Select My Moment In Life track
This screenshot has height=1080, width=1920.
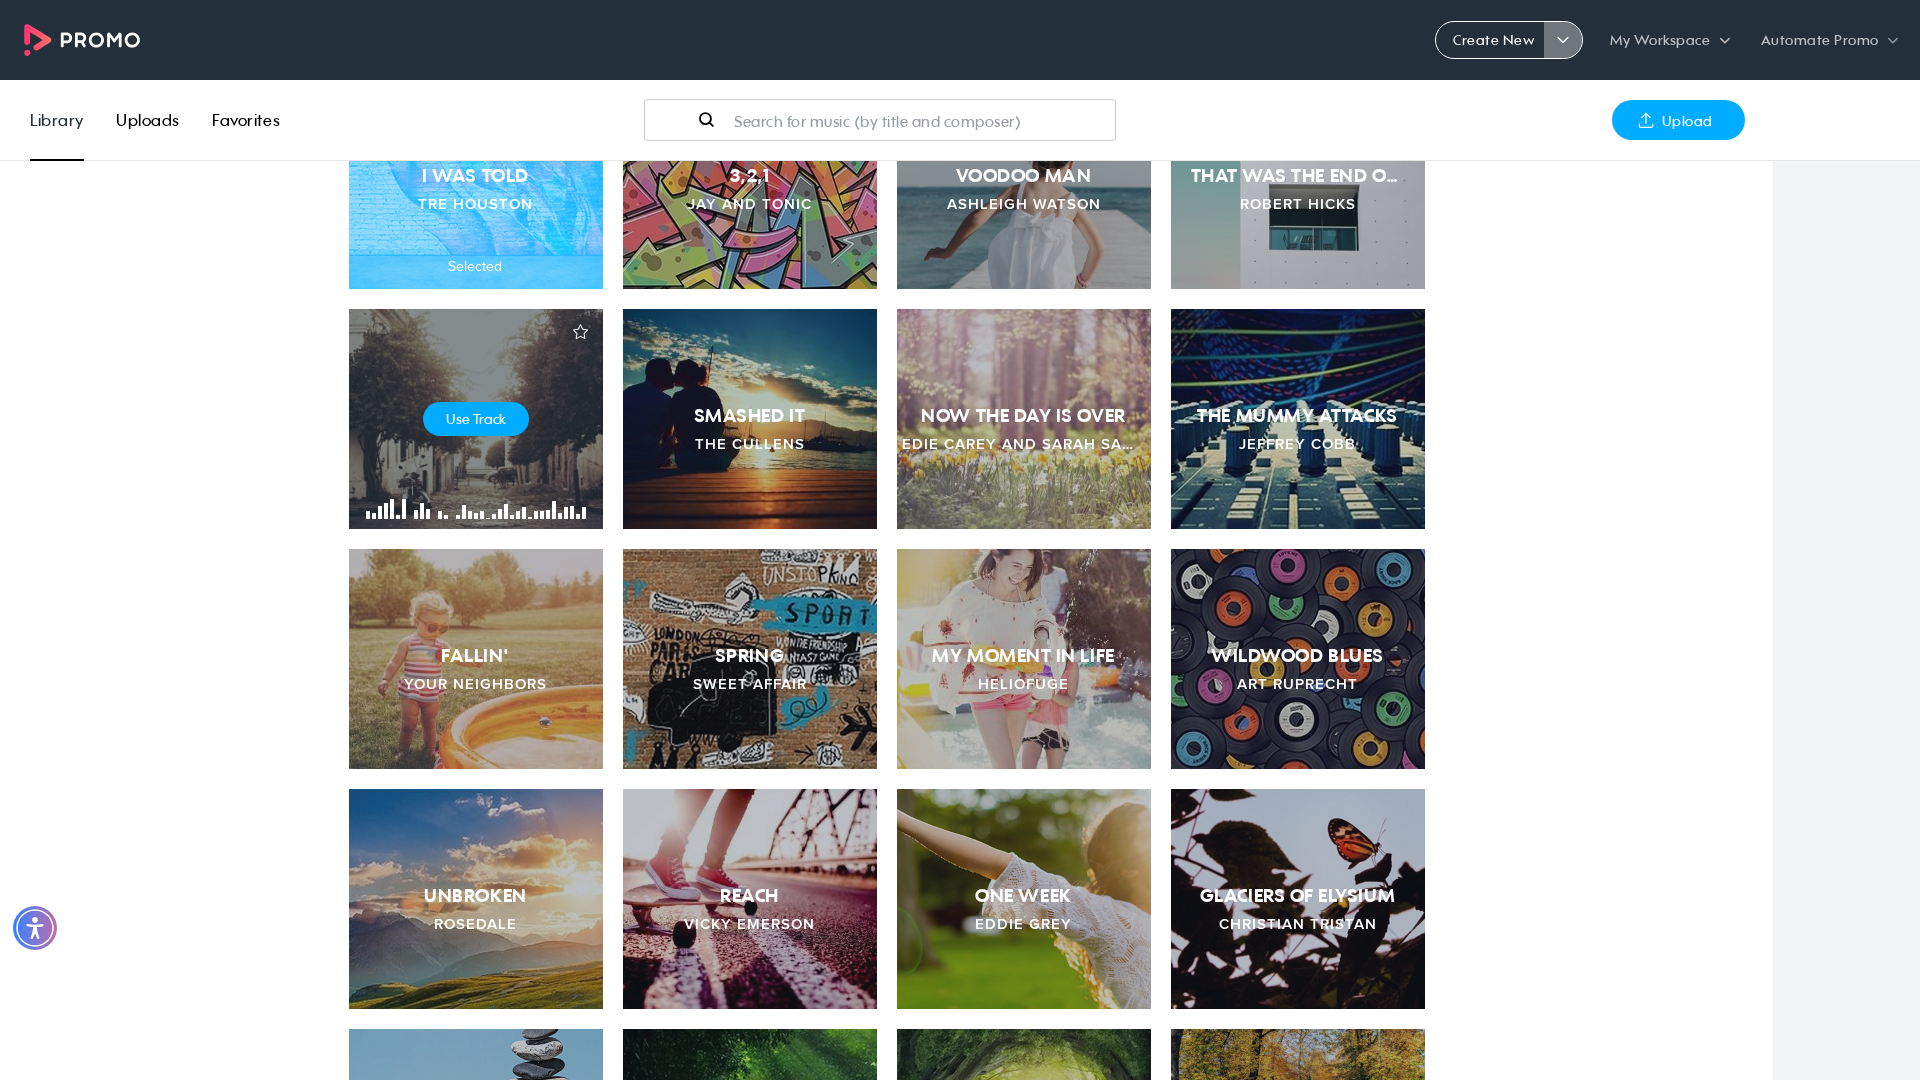[1024, 659]
